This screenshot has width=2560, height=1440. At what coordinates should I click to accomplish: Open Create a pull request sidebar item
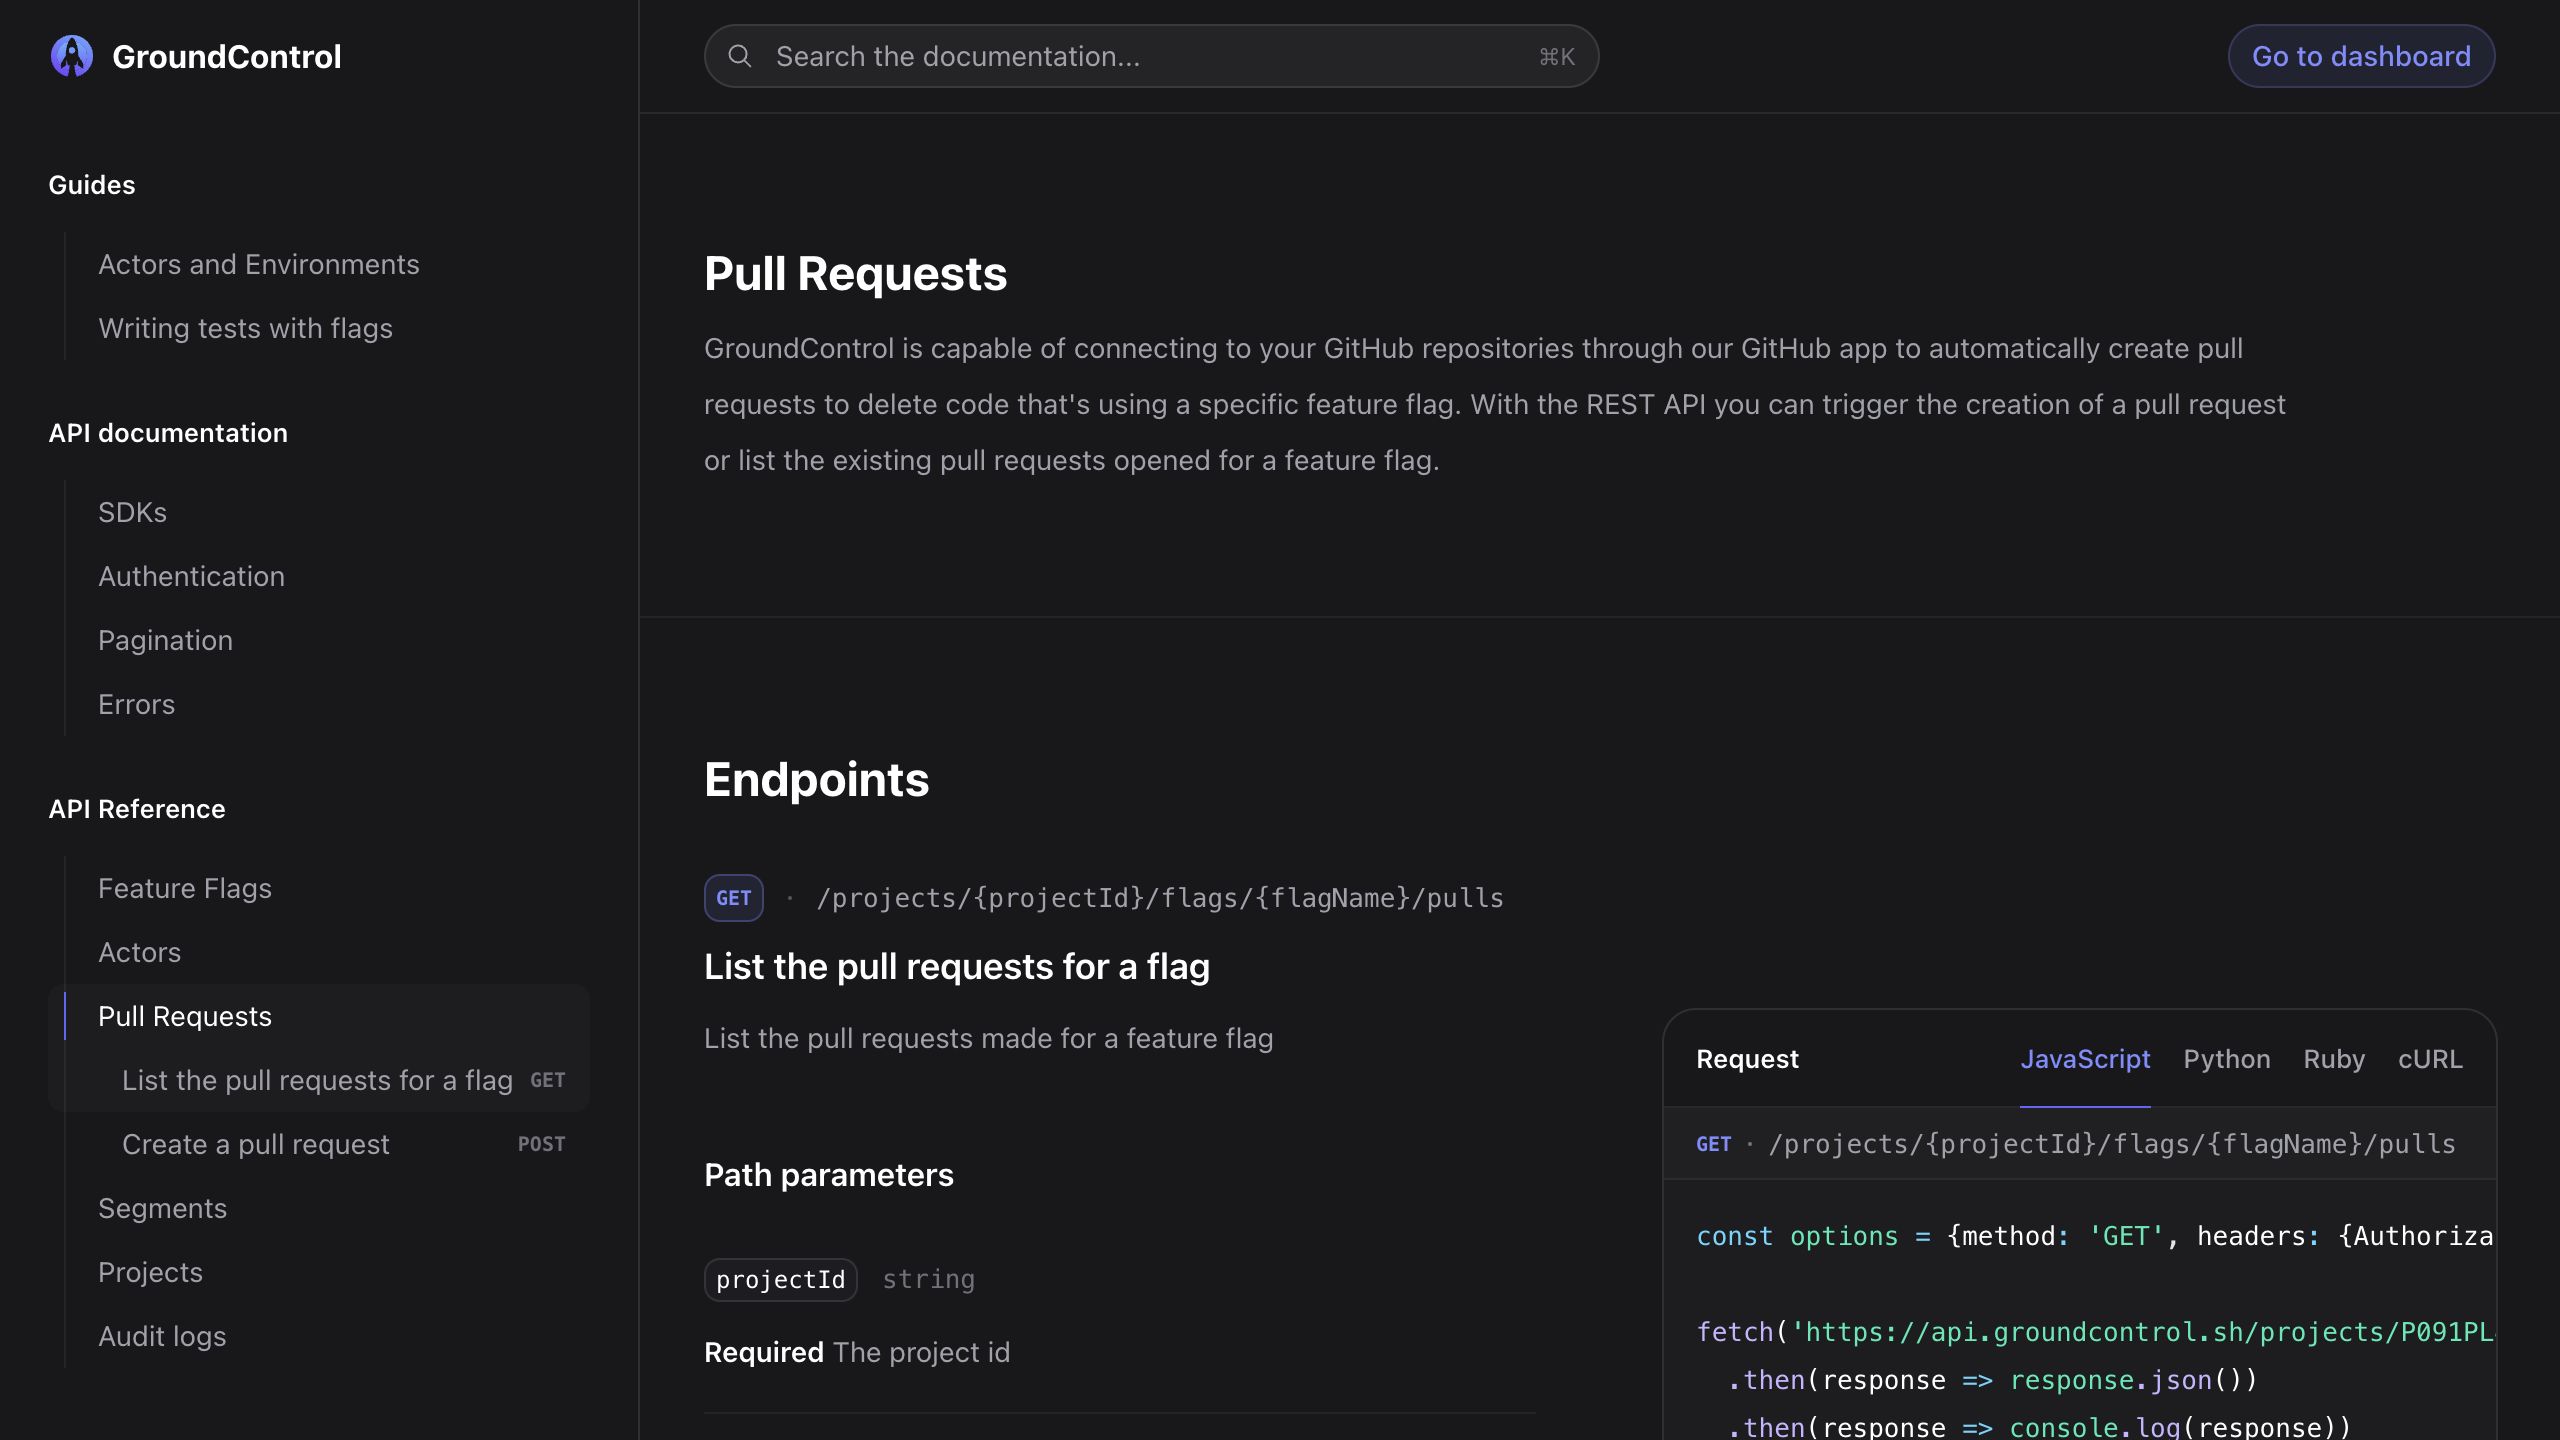pyautogui.click(x=343, y=1144)
